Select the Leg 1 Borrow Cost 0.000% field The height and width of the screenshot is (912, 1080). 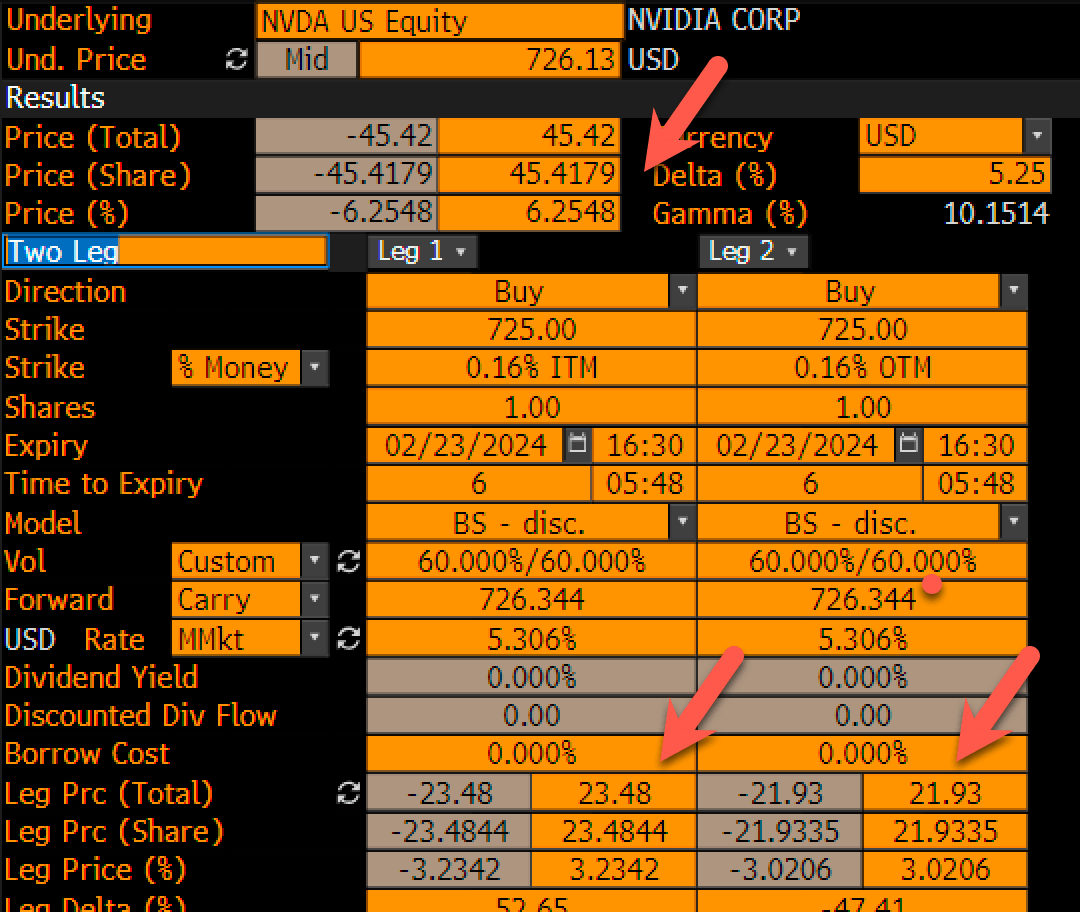tap(531, 753)
